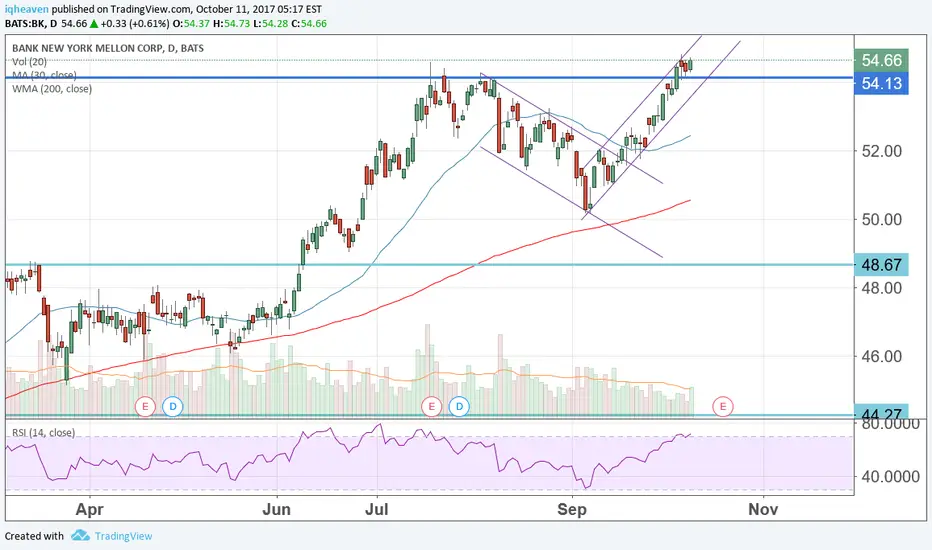Click the Nov label on time axis
The width and height of the screenshot is (932, 550).
tap(763, 510)
